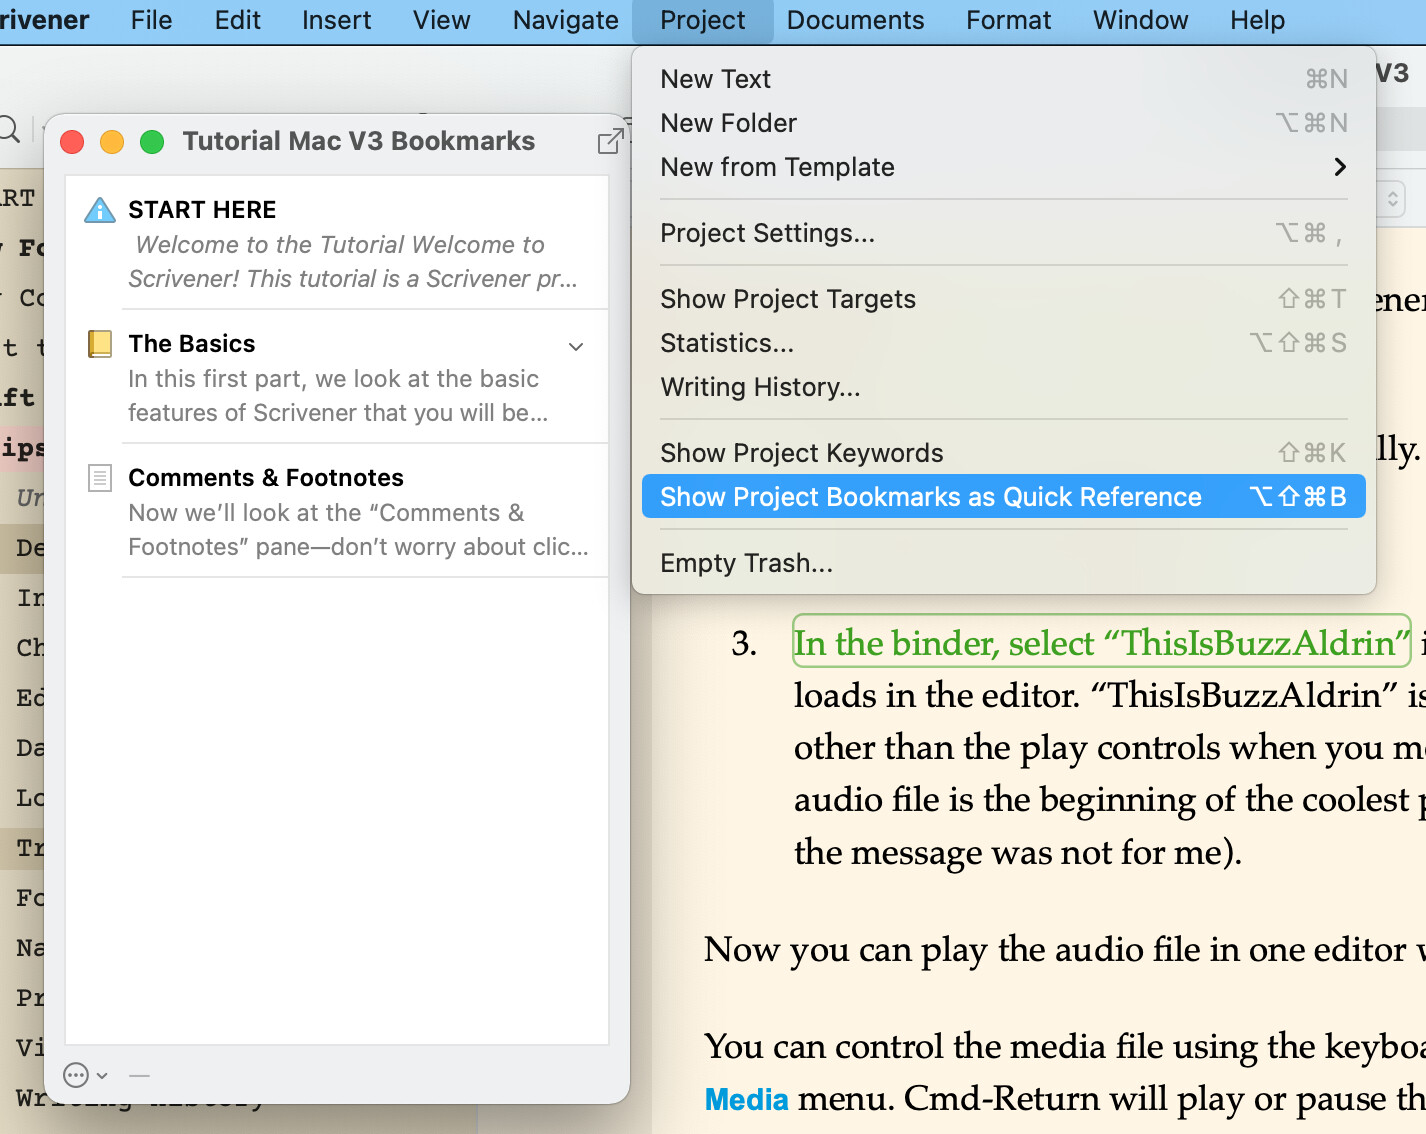Viewport: 1426px width, 1134px height.
Task: Open Project Settings...
Action: [1004, 233]
